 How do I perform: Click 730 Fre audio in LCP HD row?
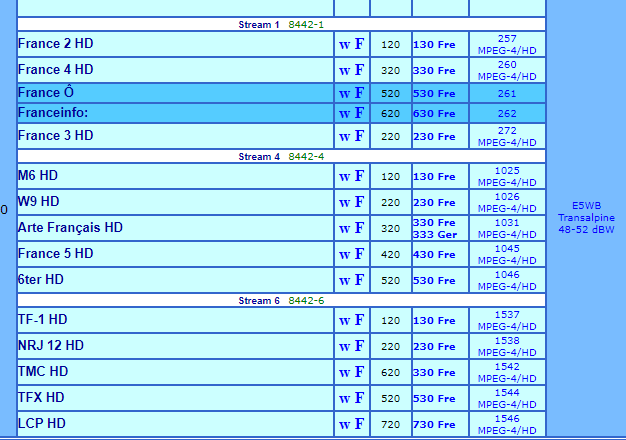point(434,424)
